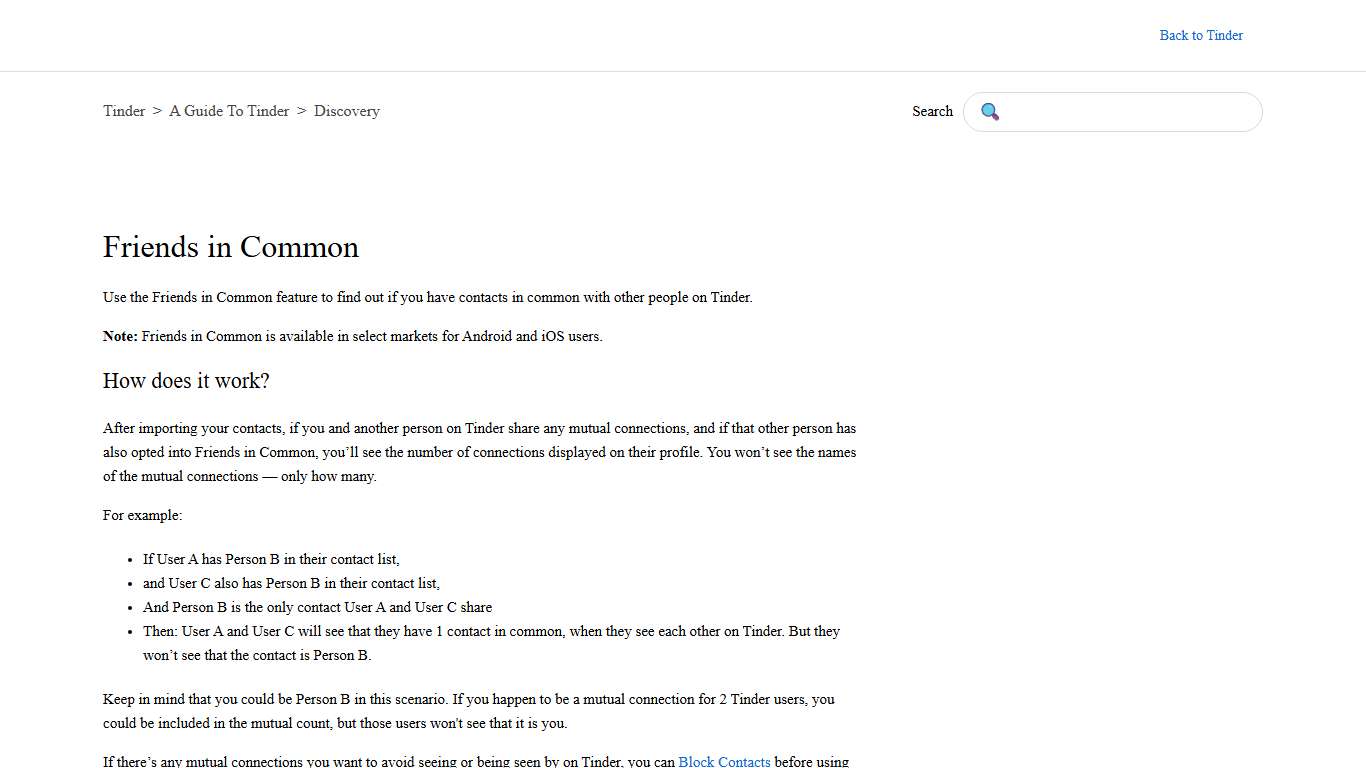Click the magnifying glass search icon
The height and width of the screenshot is (768, 1366).
coord(990,112)
